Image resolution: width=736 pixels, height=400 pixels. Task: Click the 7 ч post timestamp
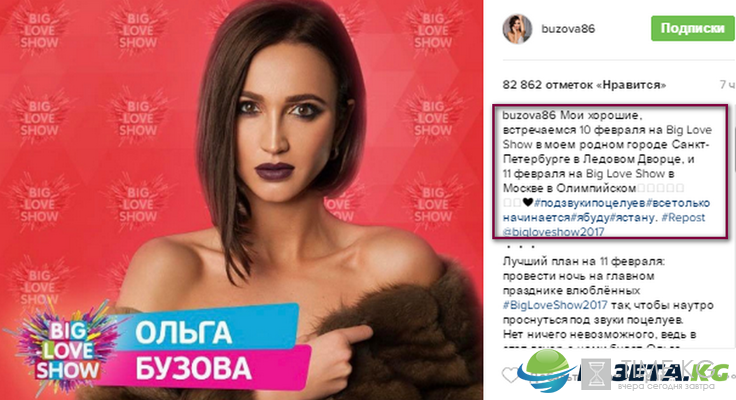pos(728,85)
